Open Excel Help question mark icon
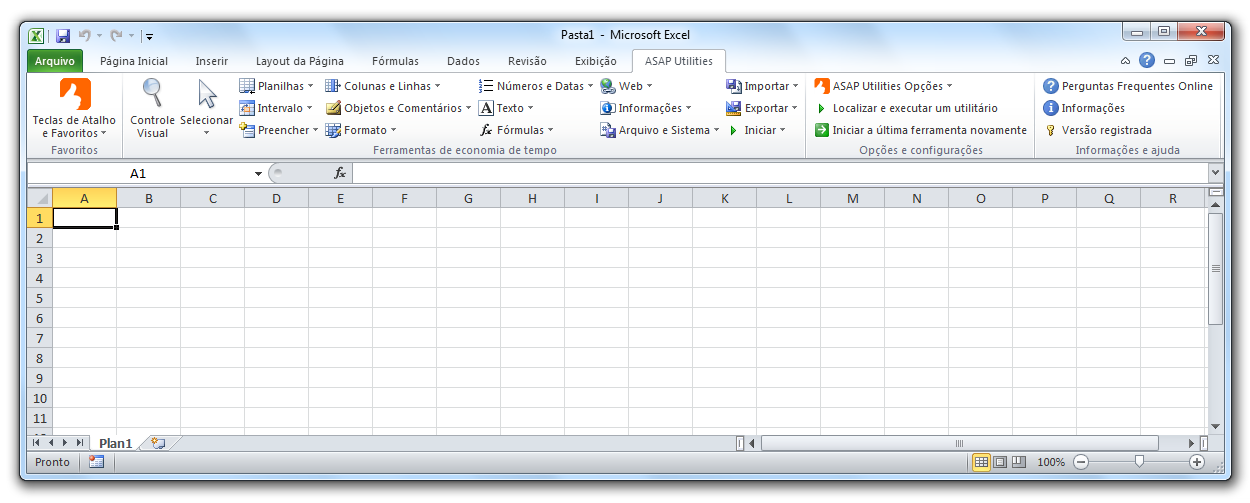Viewport: 1250px width, 503px height. tap(1147, 61)
